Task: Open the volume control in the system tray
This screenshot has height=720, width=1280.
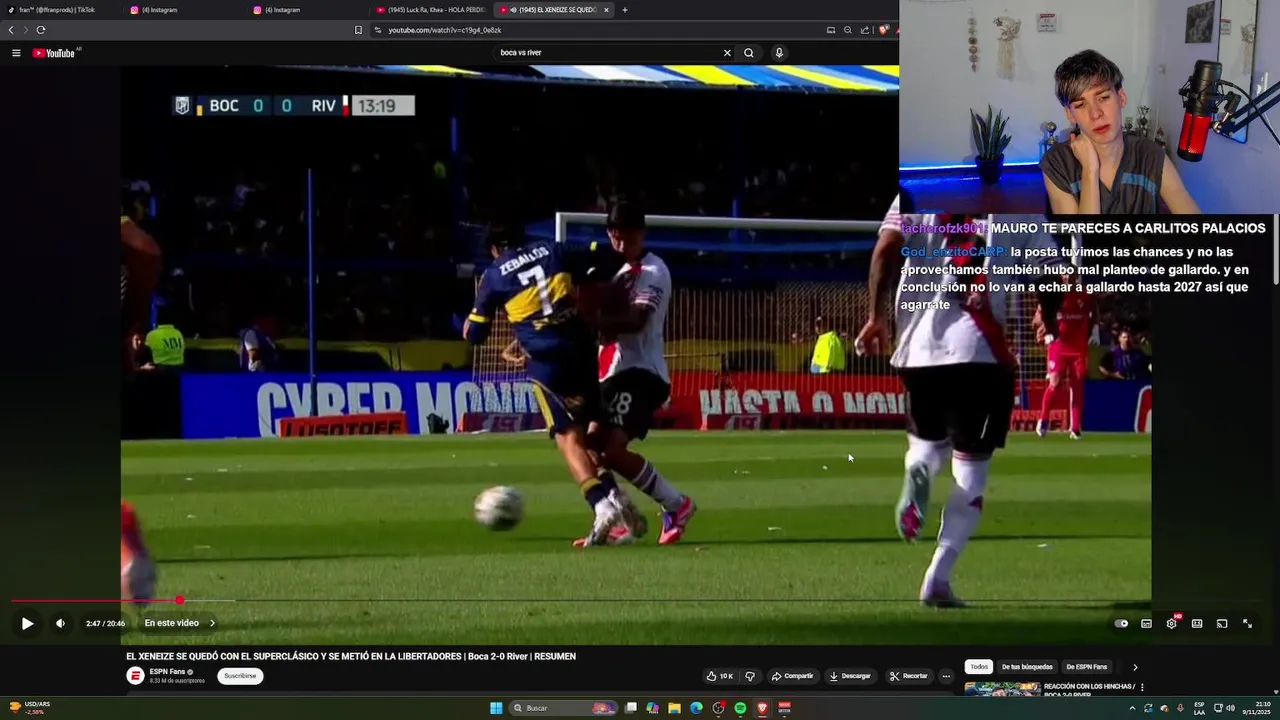Action: (x=1230, y=708)
